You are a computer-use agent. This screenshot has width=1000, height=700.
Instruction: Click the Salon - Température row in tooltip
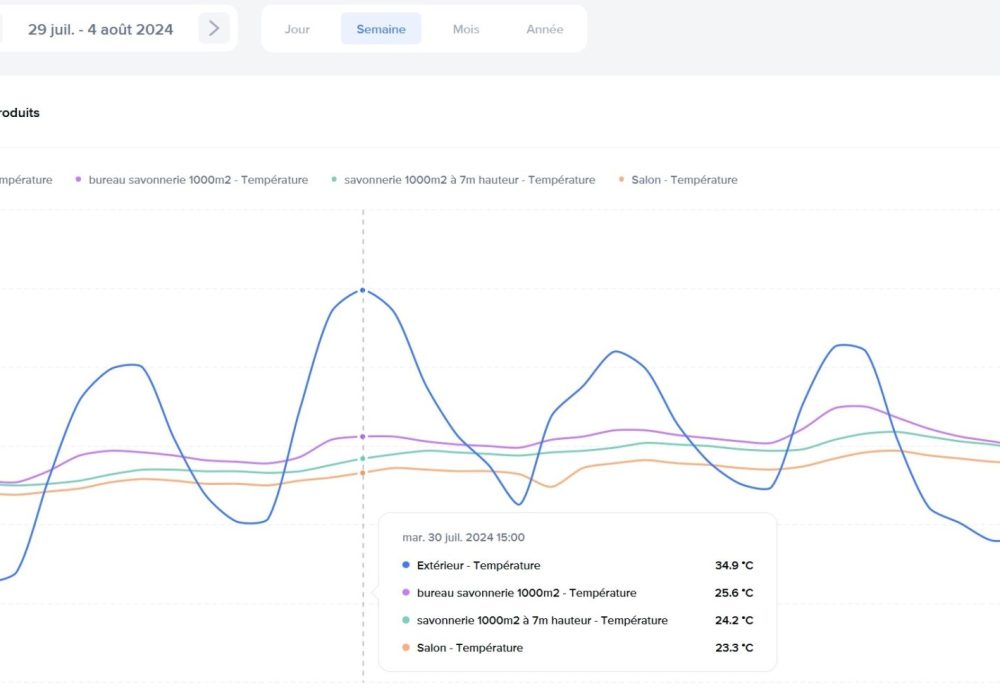click(469, 648)
